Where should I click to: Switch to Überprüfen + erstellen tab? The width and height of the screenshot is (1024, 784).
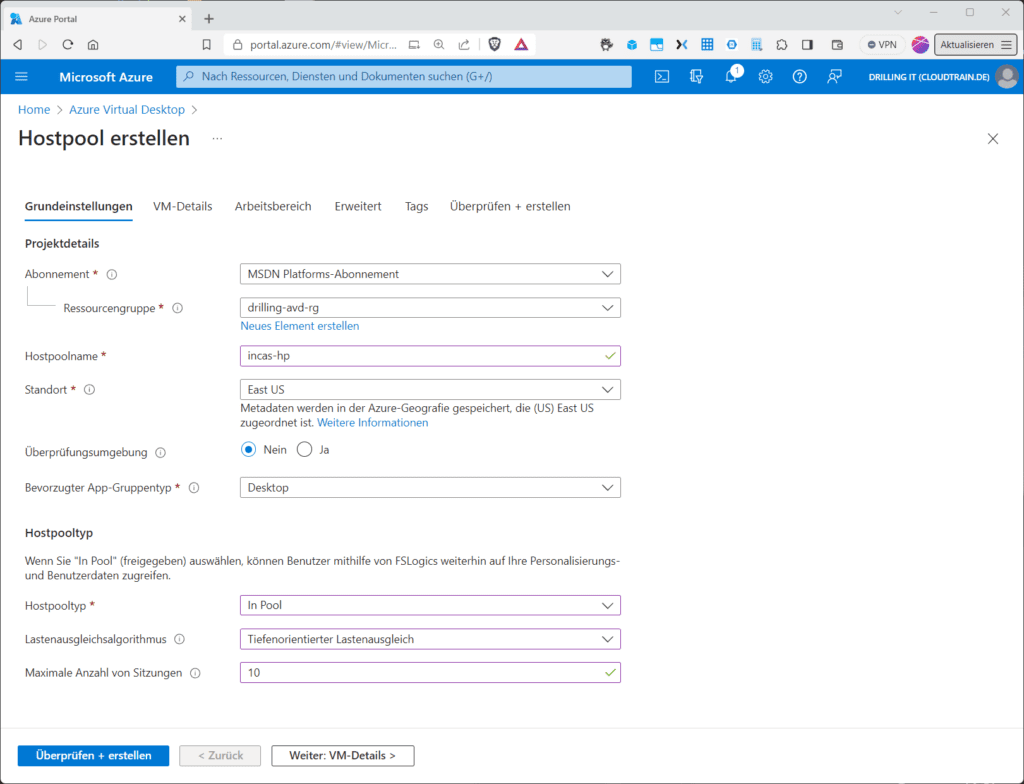pyautogui.click(x=510, y=206)
